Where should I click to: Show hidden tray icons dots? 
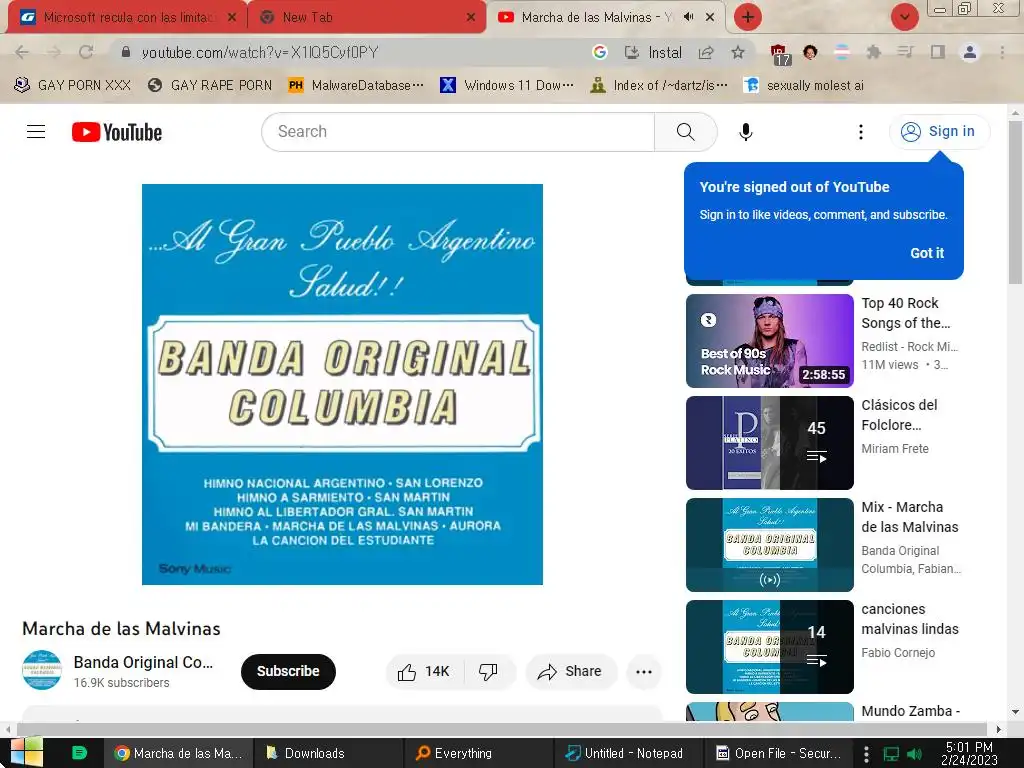(x=866, y=754)
